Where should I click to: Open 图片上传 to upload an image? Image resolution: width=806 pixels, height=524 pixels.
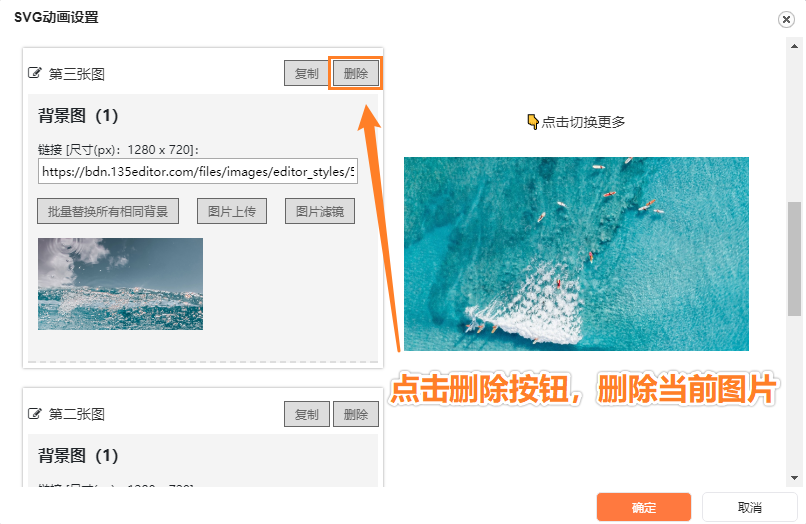pos(232,211)
